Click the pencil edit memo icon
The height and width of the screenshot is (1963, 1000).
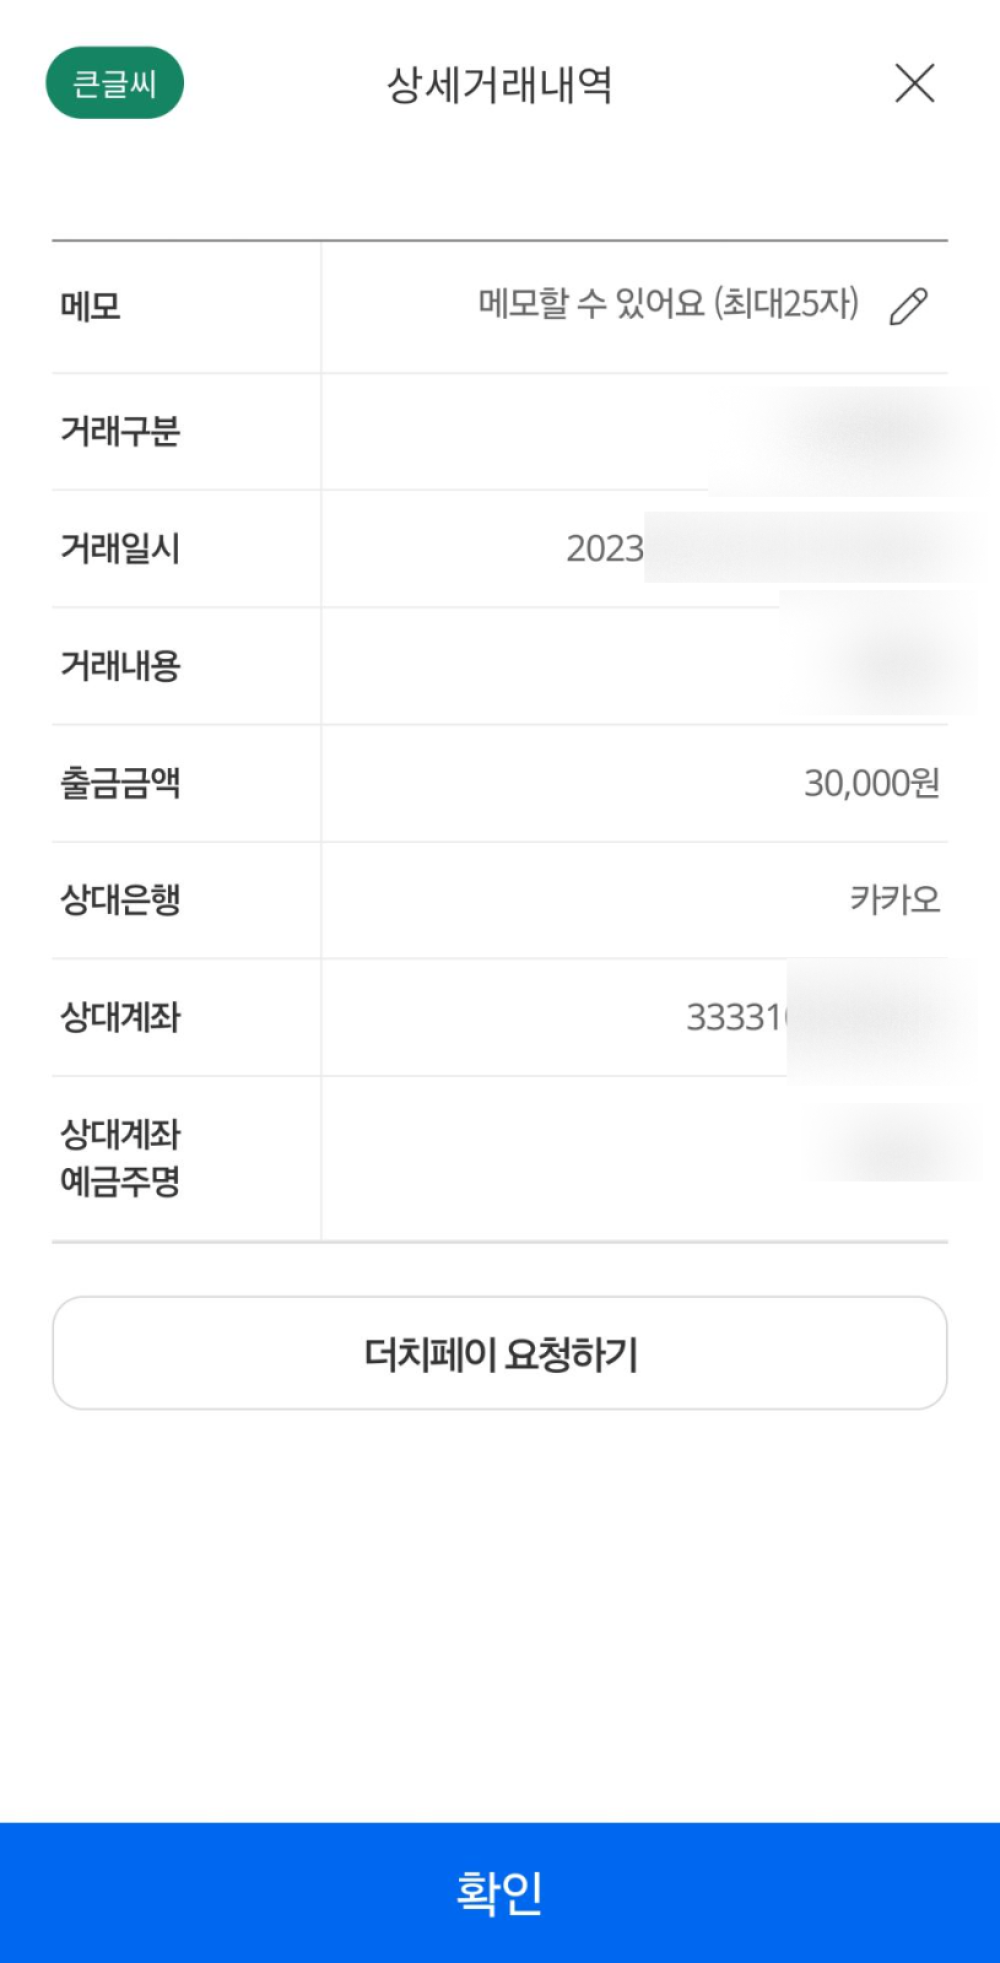point(908,306)
